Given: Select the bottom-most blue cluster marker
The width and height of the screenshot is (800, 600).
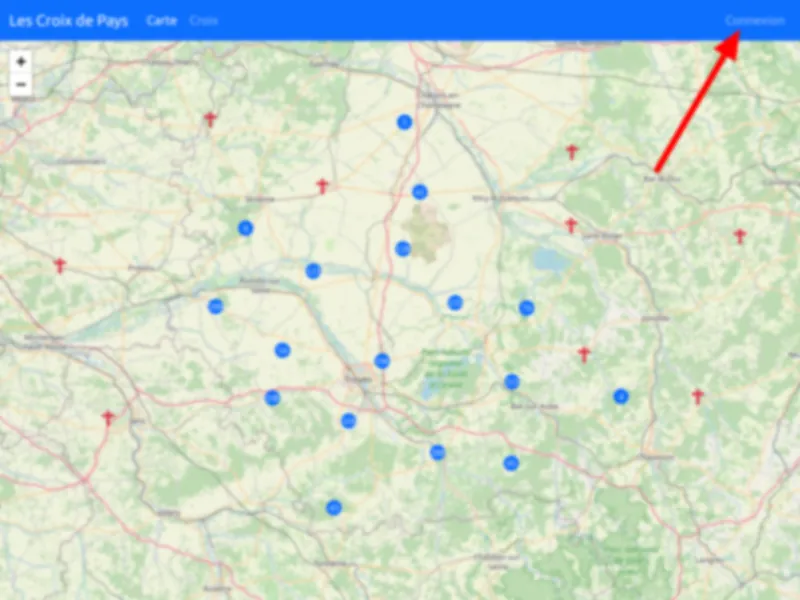Looking at the screenshot, I should [x=333, y=507].
